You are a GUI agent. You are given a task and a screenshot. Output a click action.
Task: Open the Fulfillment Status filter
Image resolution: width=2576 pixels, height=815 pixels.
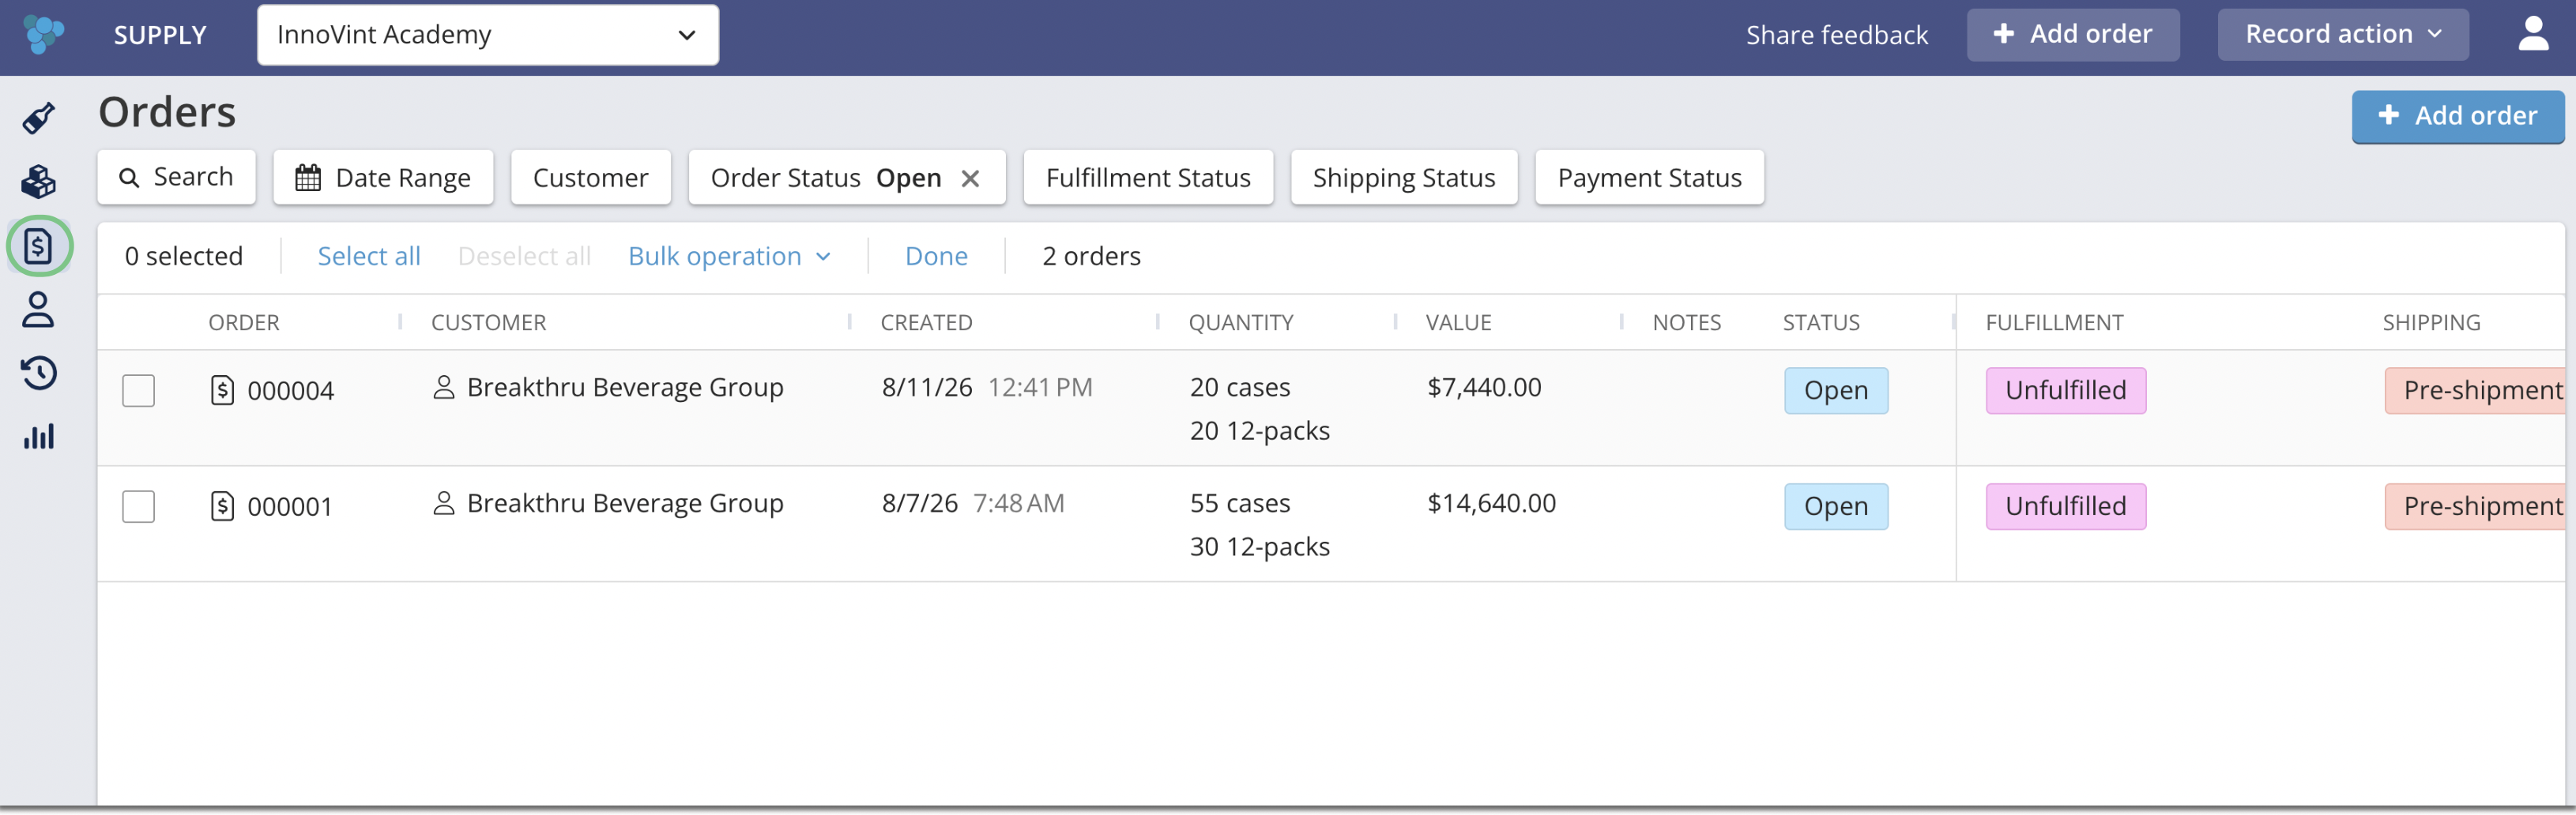(1148, 178)
